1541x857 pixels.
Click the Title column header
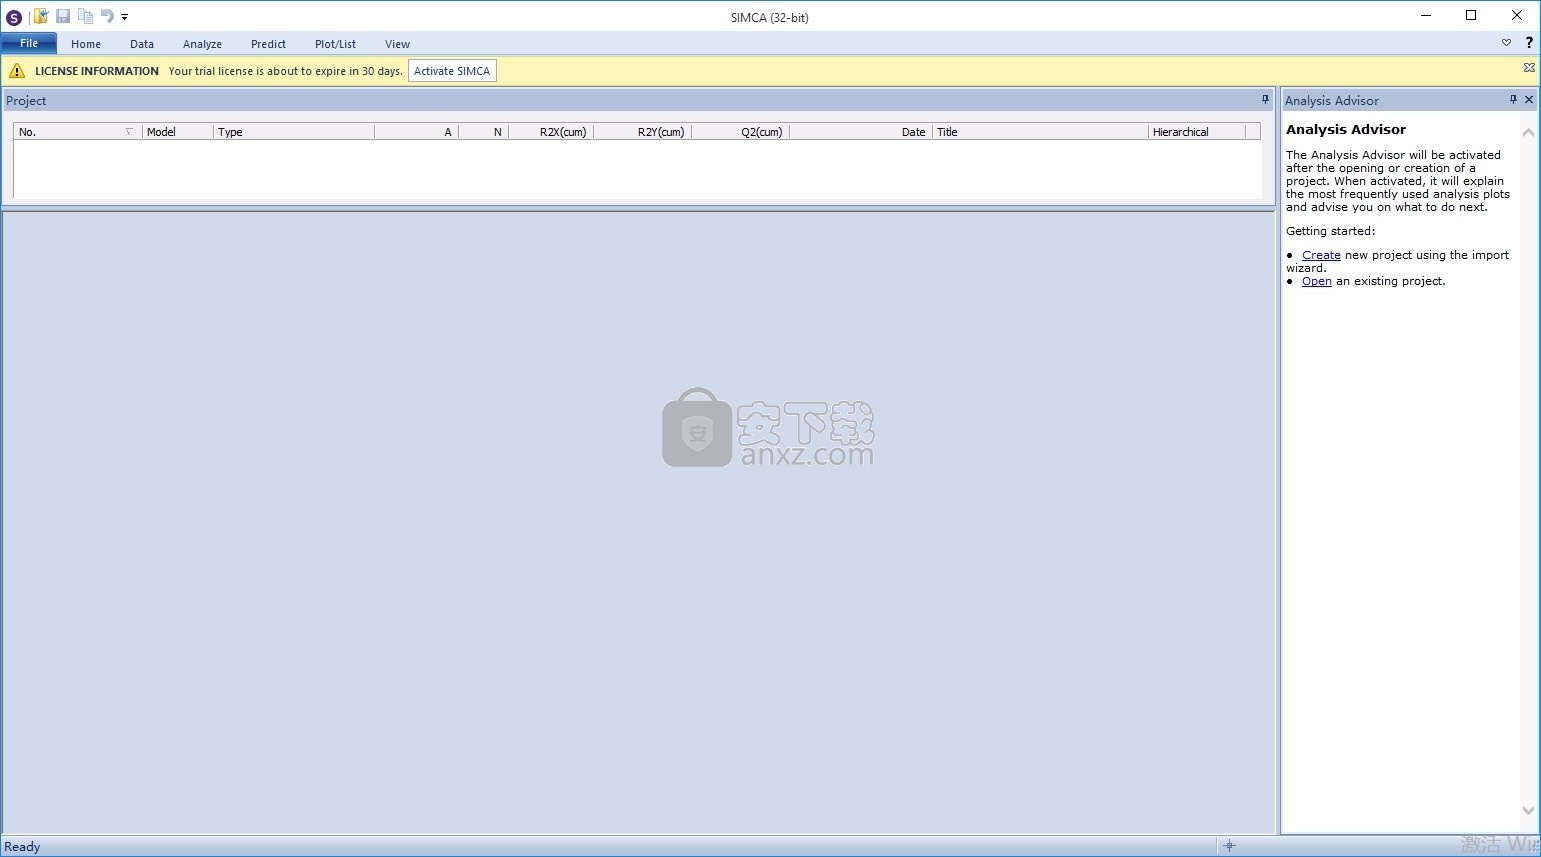pos(1040,132)
